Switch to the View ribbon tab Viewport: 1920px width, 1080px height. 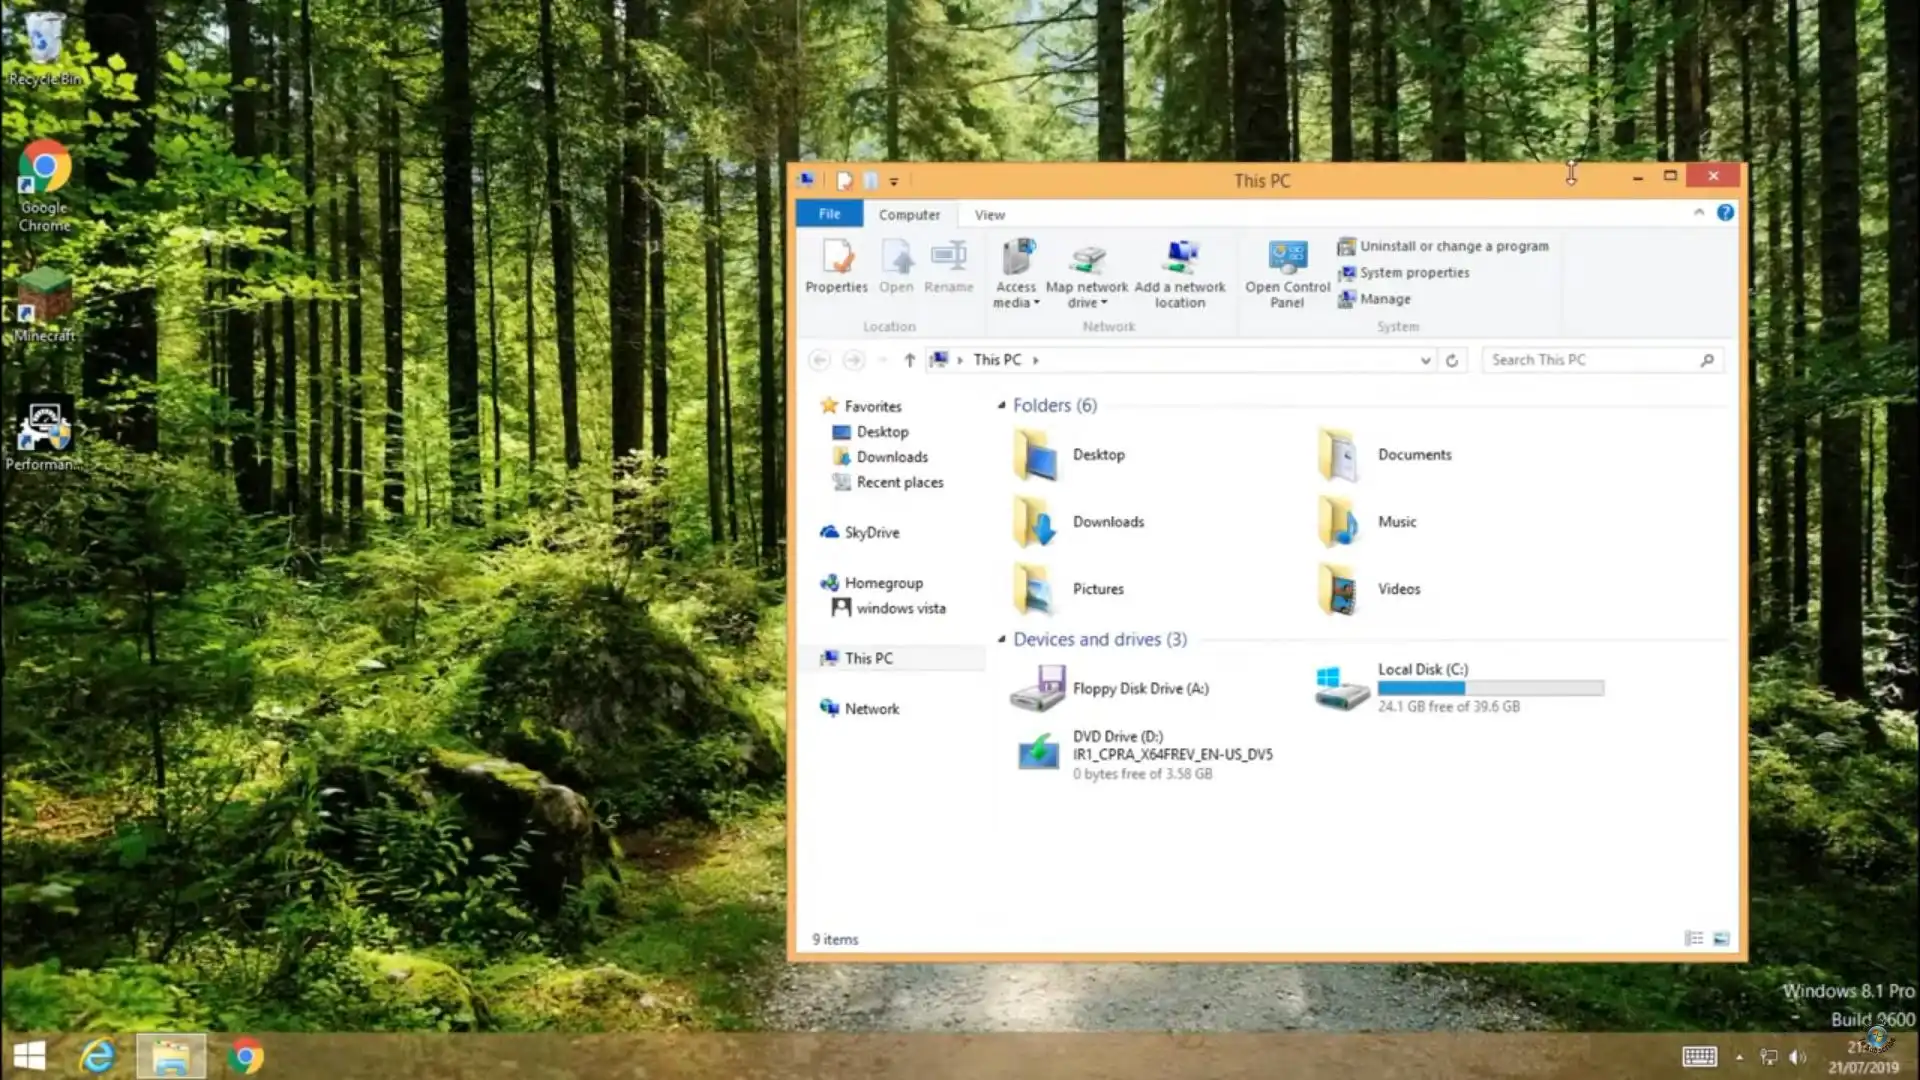989,215
